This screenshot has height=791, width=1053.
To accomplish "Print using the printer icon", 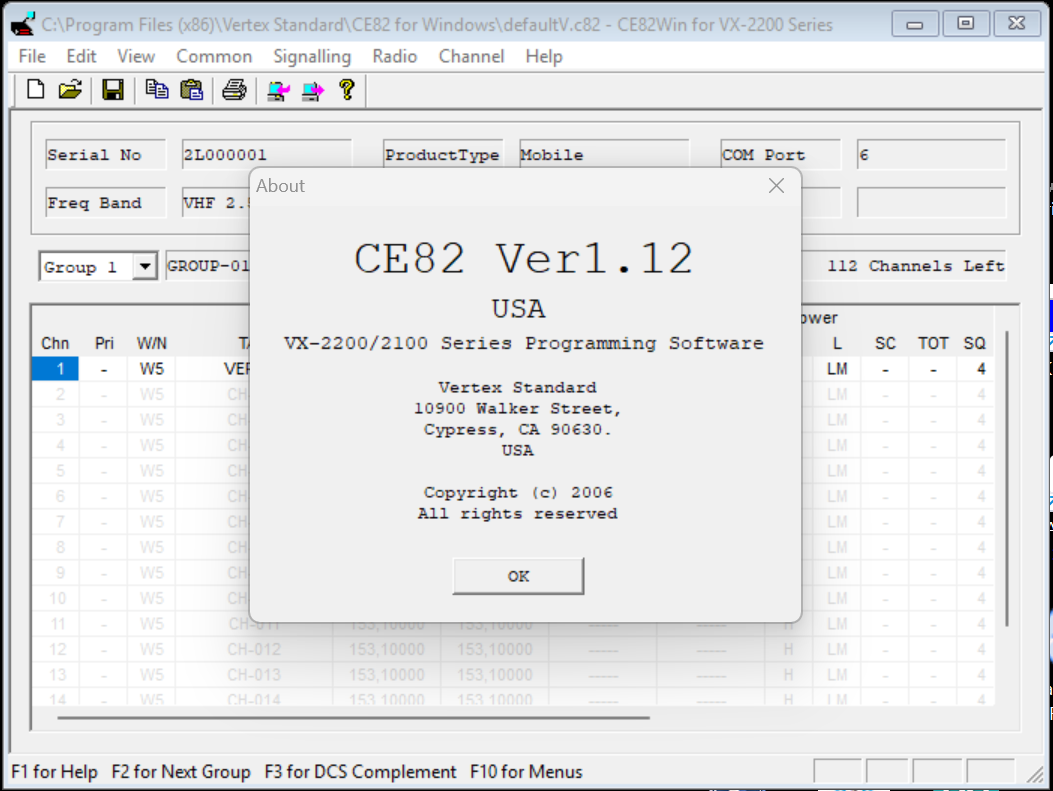I will [x=234, y=90].
